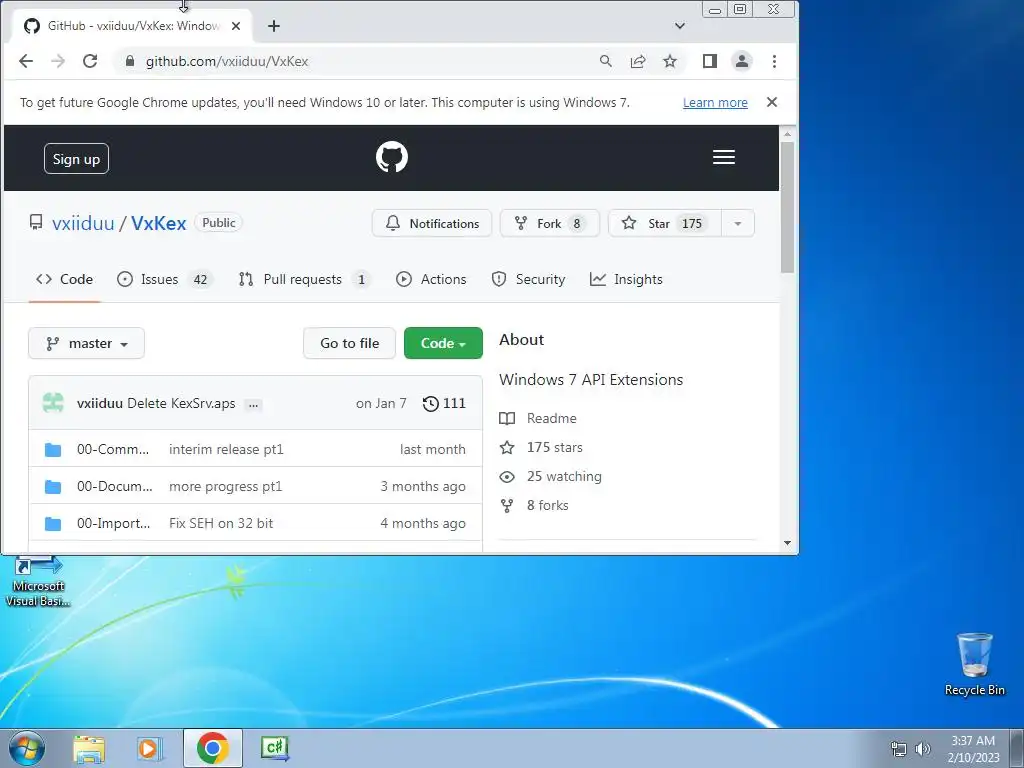Open the Pull requests tab
1024x768 pixels.
304,280
